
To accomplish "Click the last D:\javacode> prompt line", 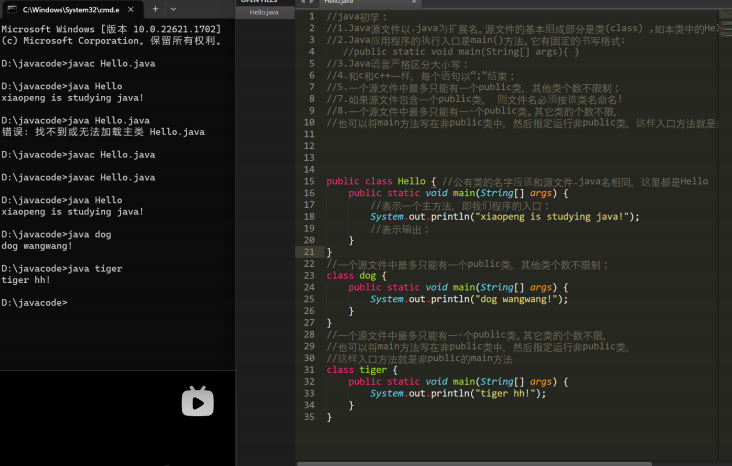I will (x=32, y=303).
